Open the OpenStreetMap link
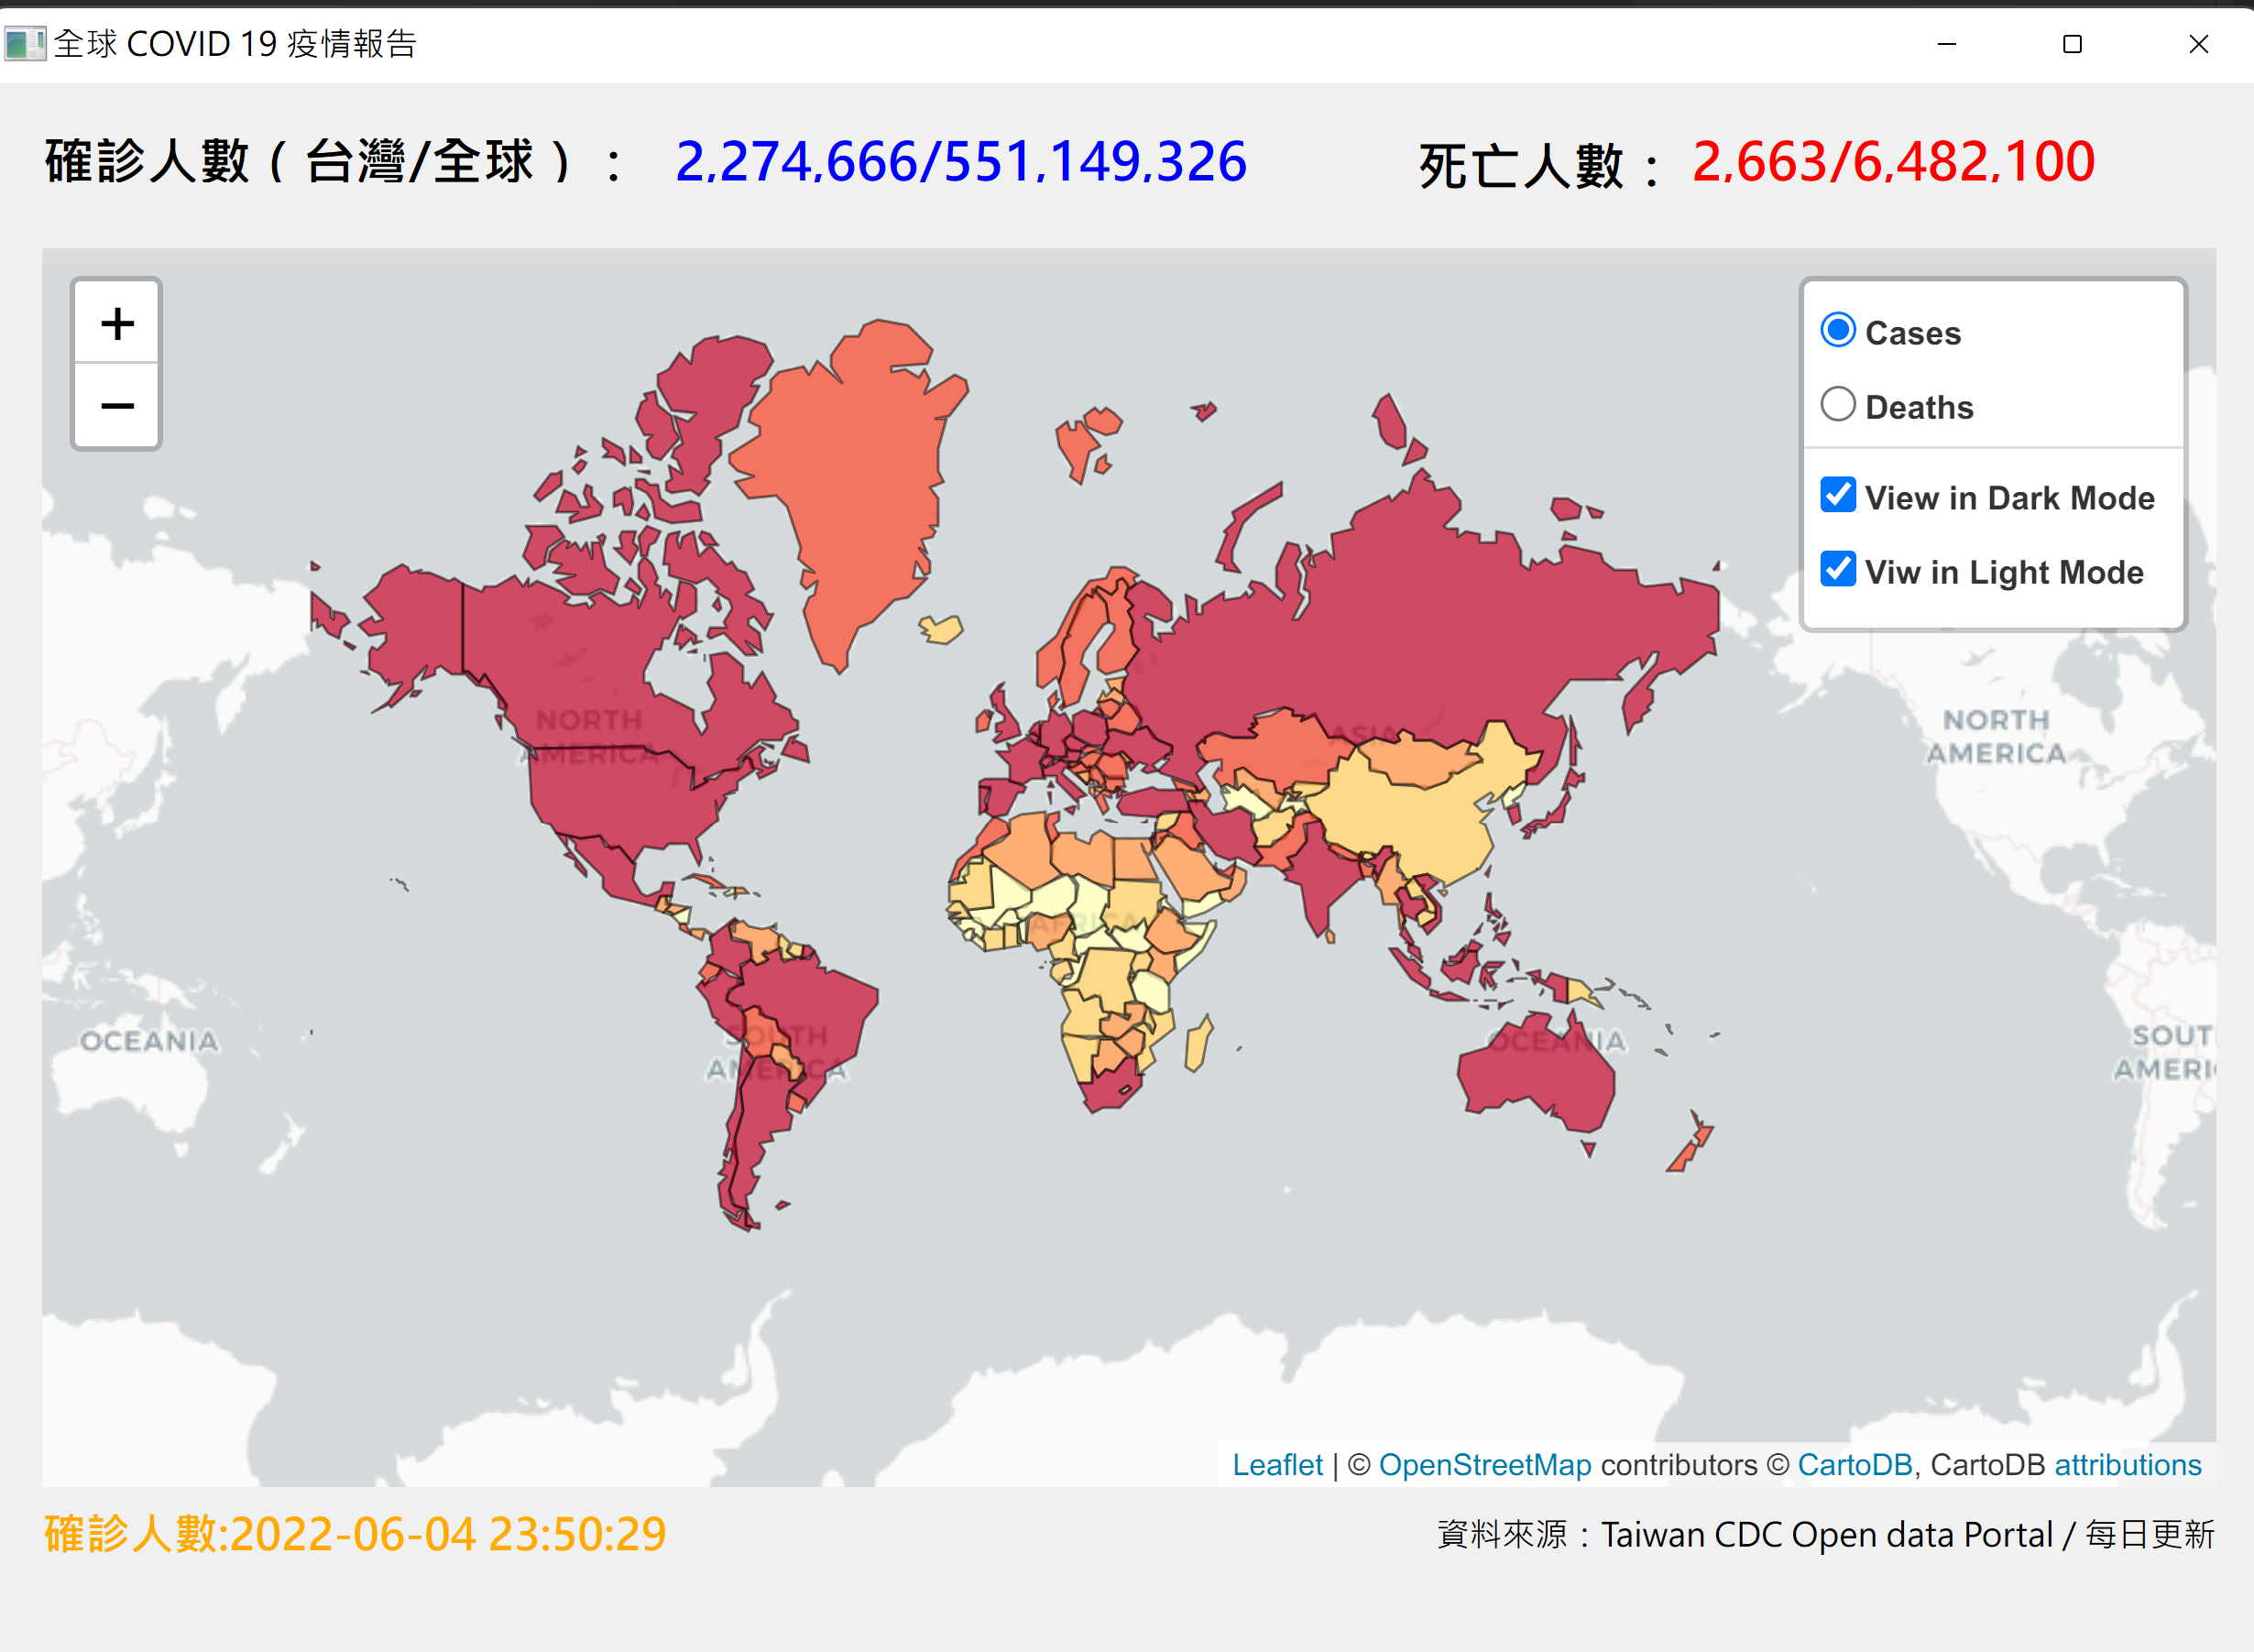This screenshot has width=2254, height=1652. pyautogui.click(x=1484, y=1465)
